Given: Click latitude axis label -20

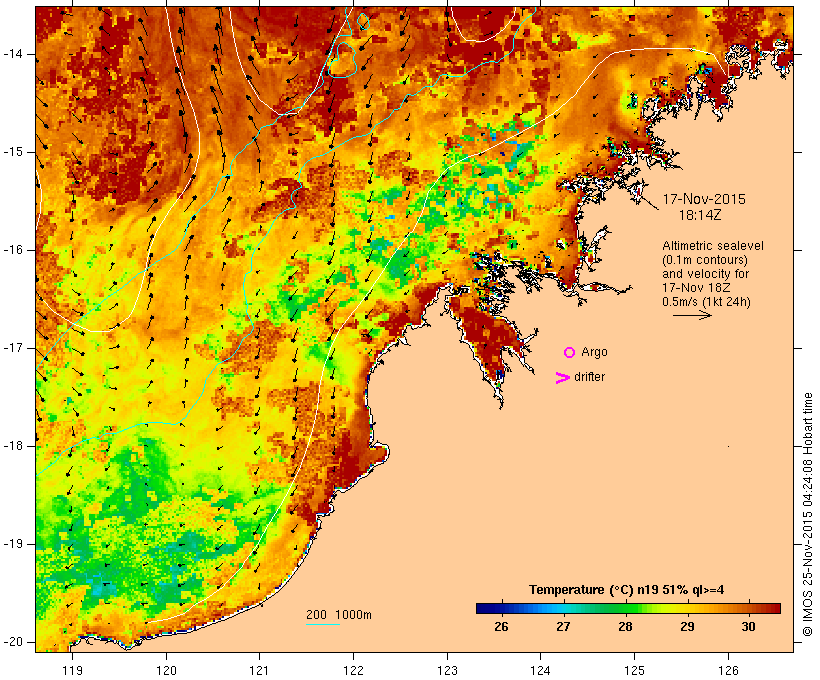Looking at the screenshot, I should [13, 642].
